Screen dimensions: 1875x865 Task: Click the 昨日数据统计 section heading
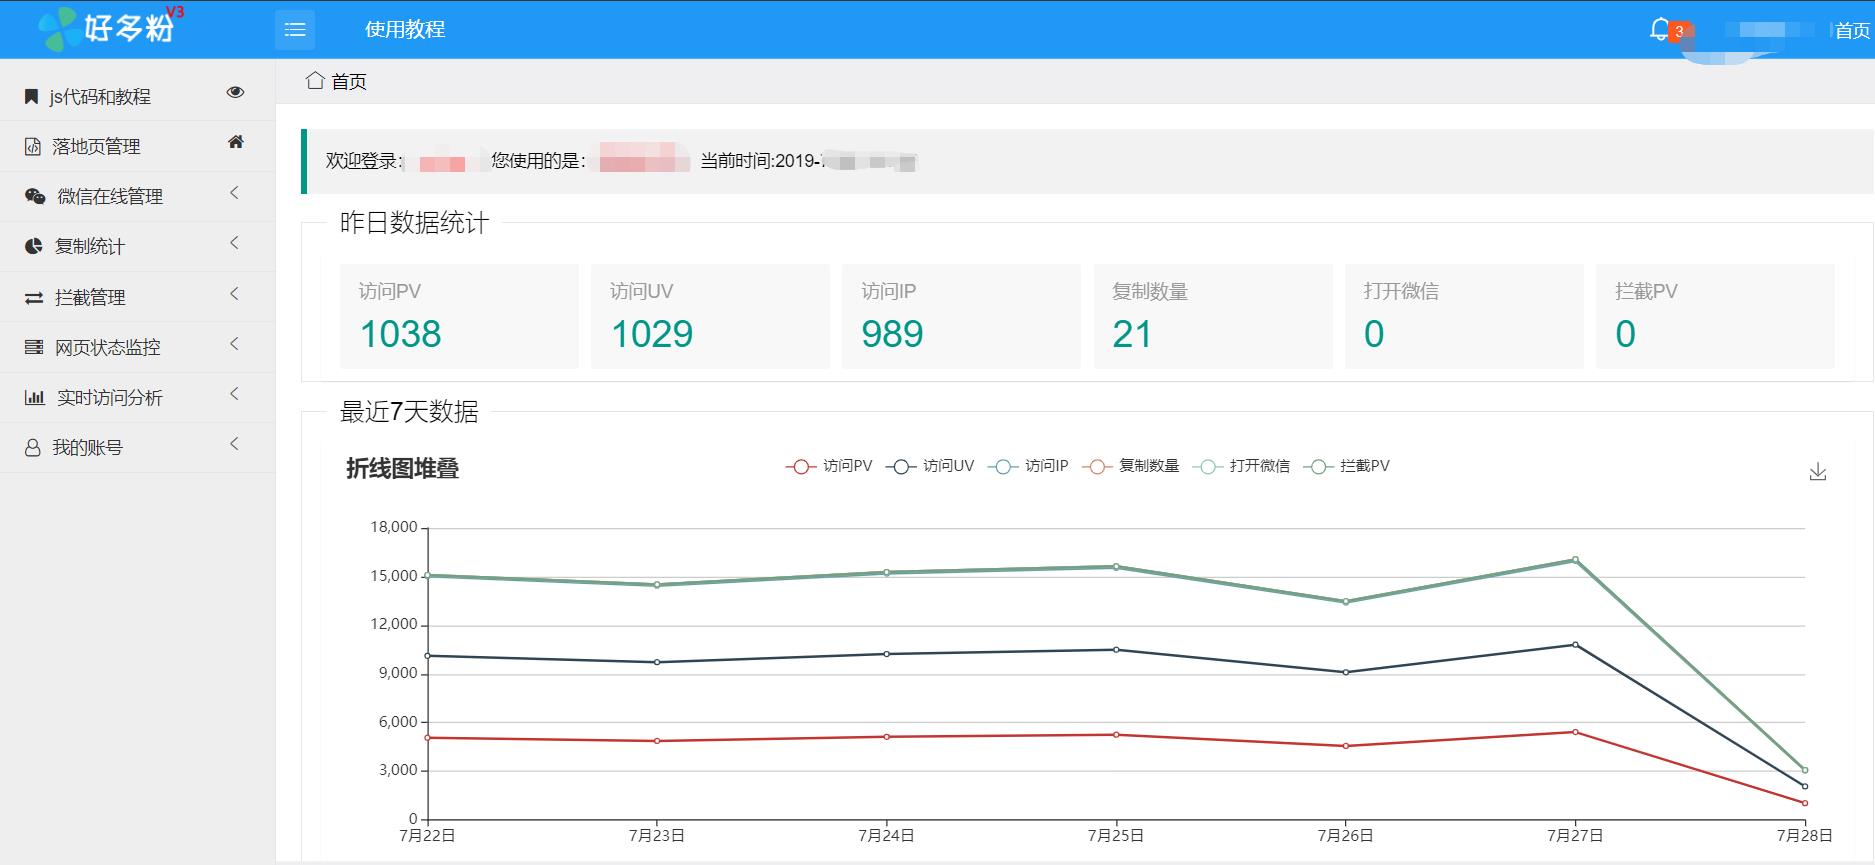[x=414, y=222]
